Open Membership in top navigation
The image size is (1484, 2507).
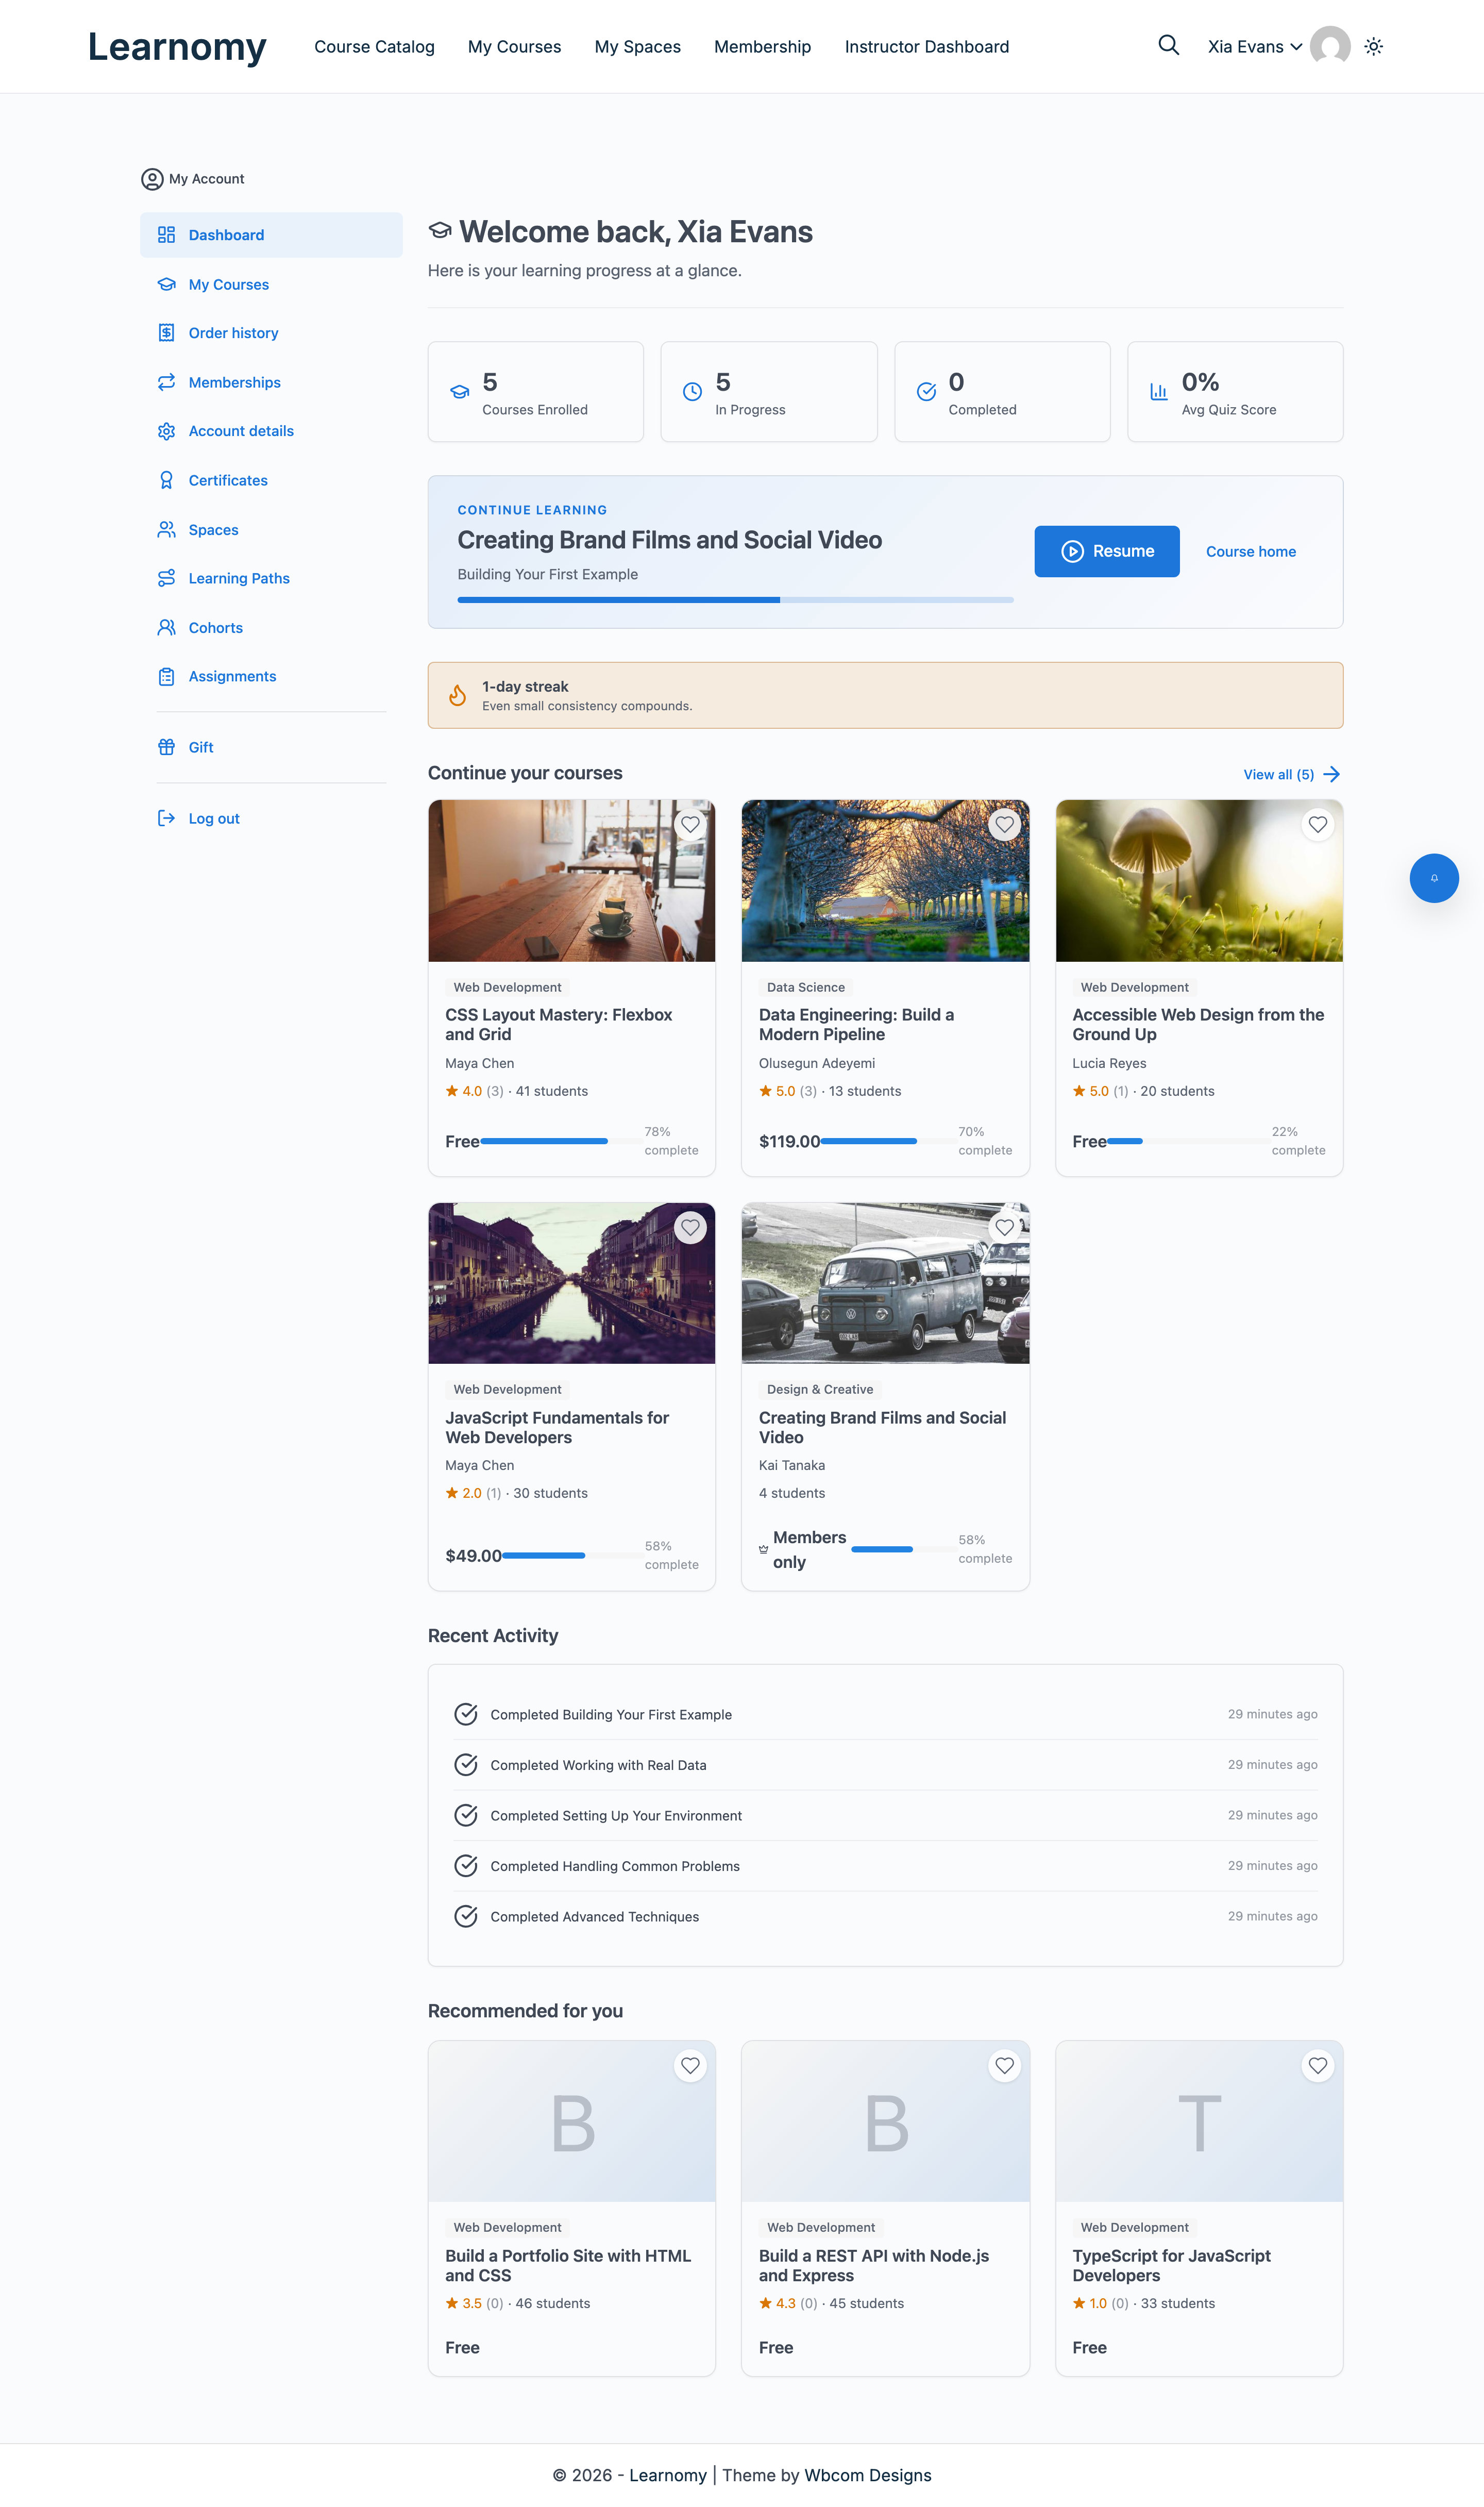click(x=762, y=47)
